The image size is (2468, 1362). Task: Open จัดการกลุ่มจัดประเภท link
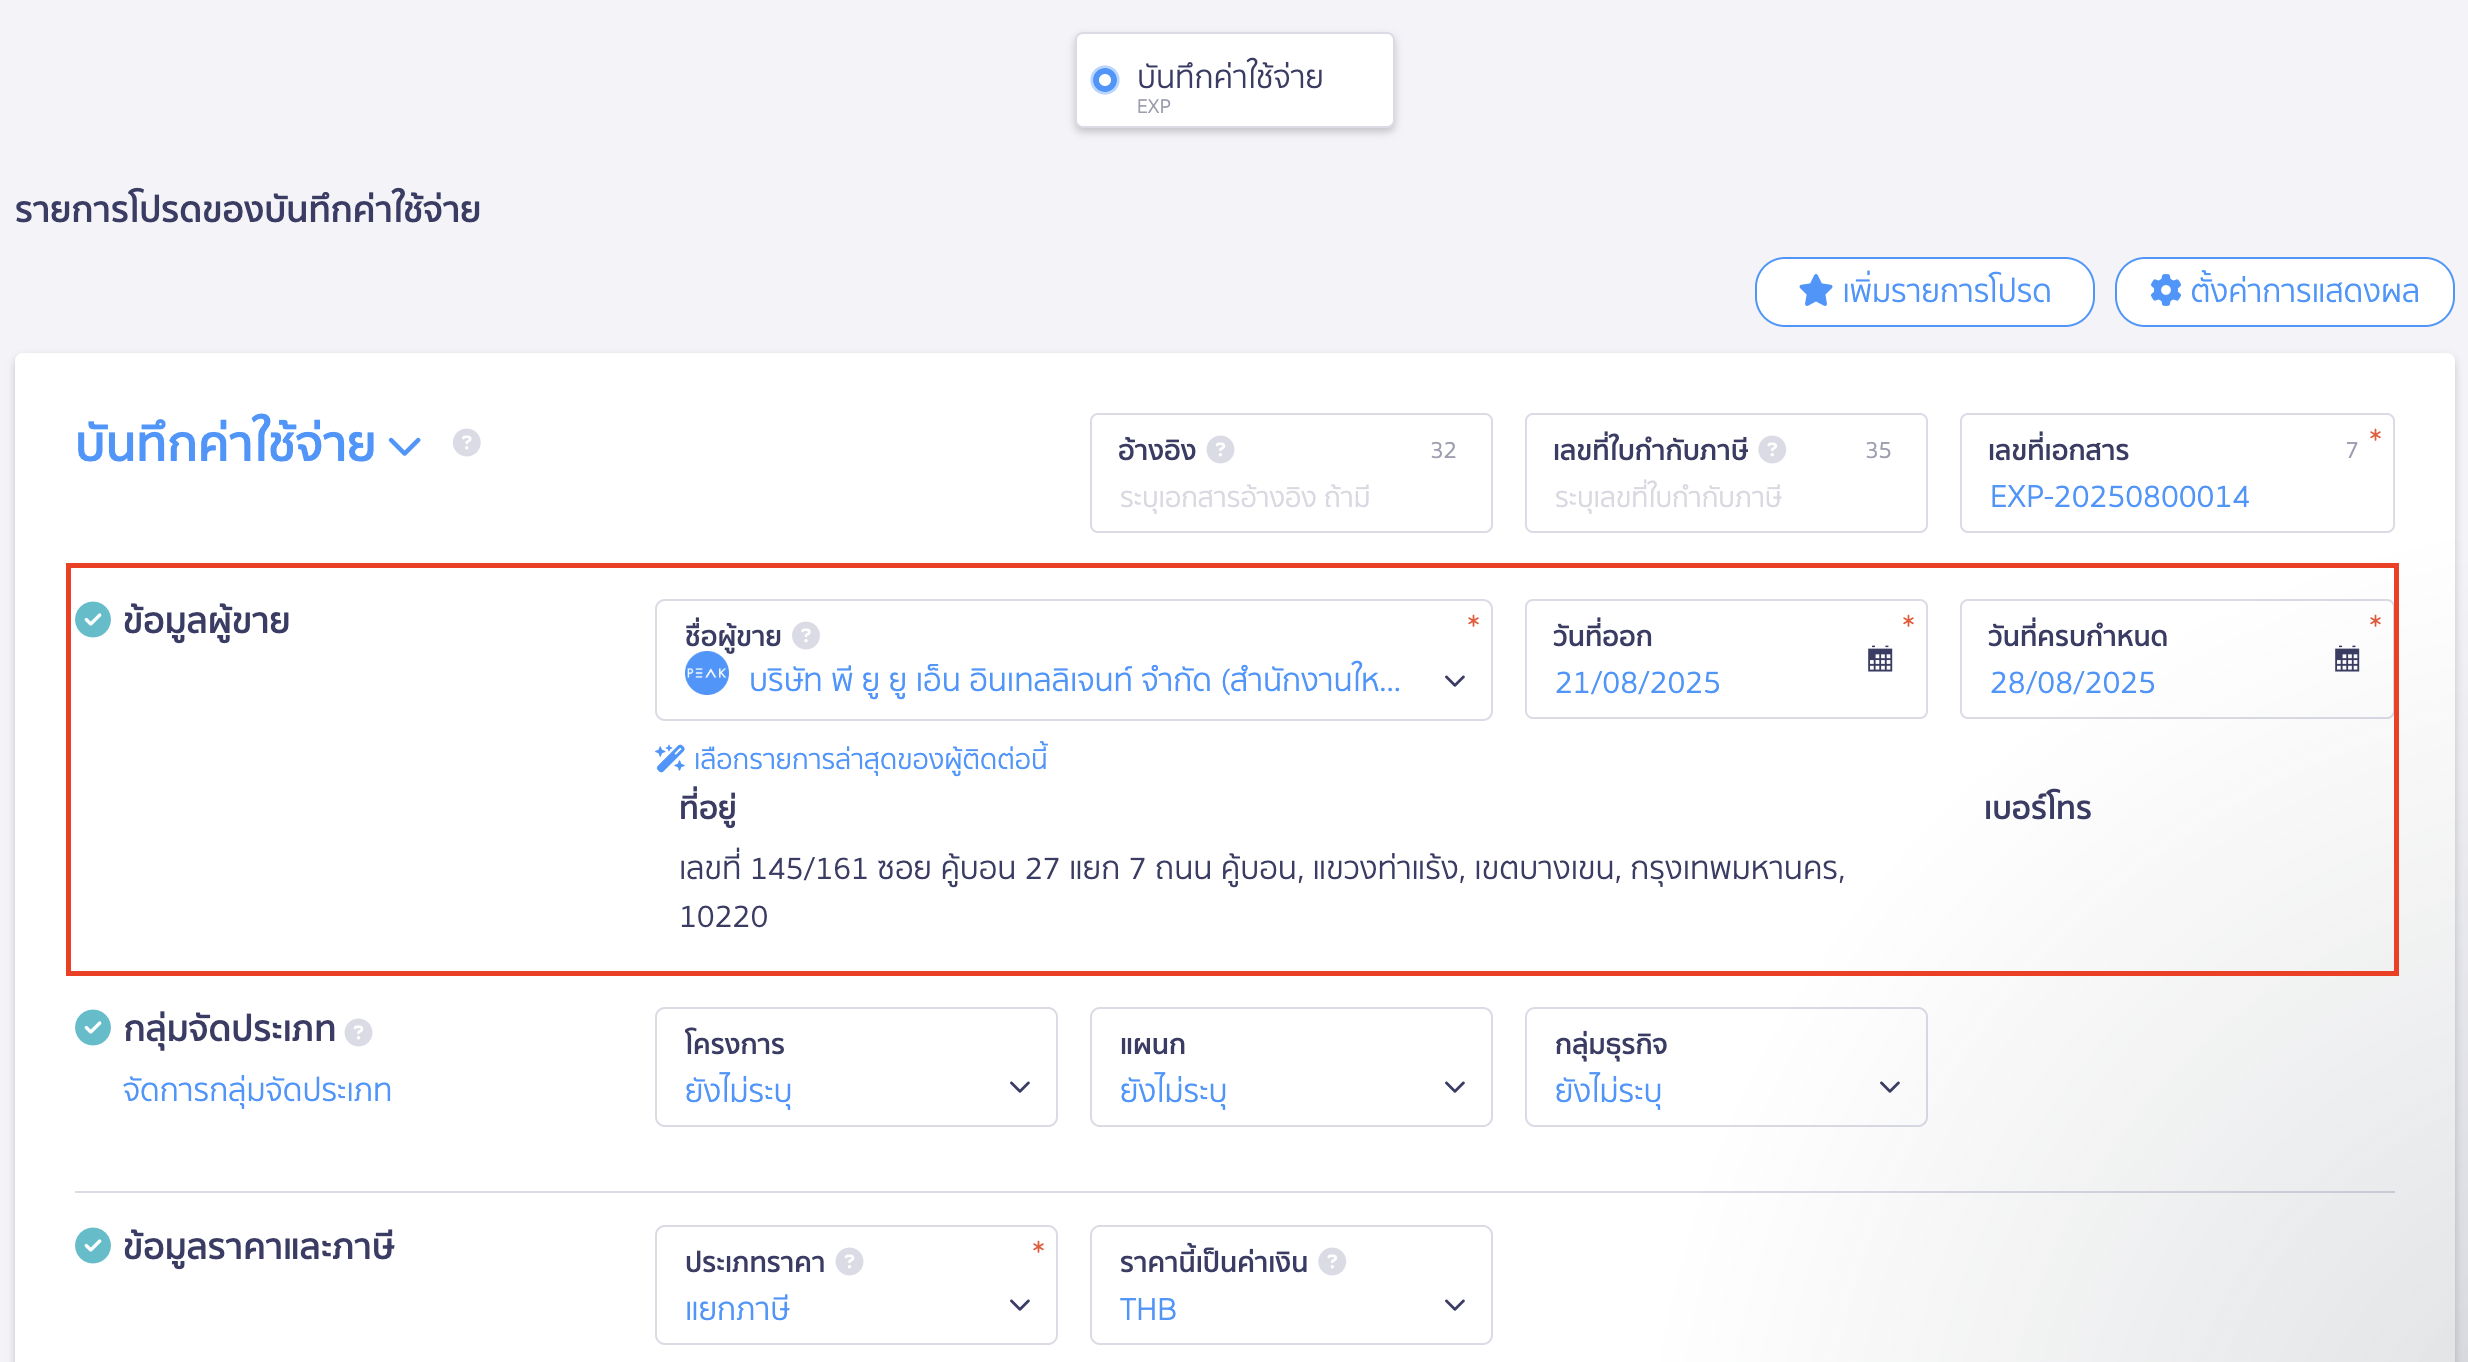pyautogui.click(x=257, y=1090)
